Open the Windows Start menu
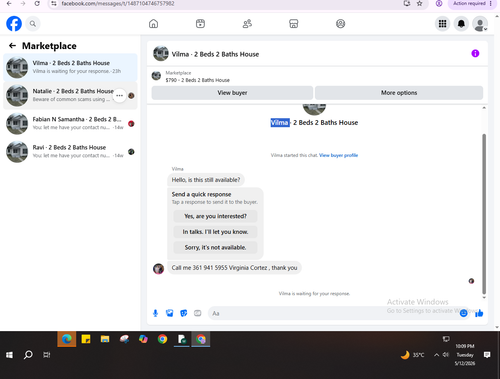This screenshot has width=500, height=379. click(9, 355)
